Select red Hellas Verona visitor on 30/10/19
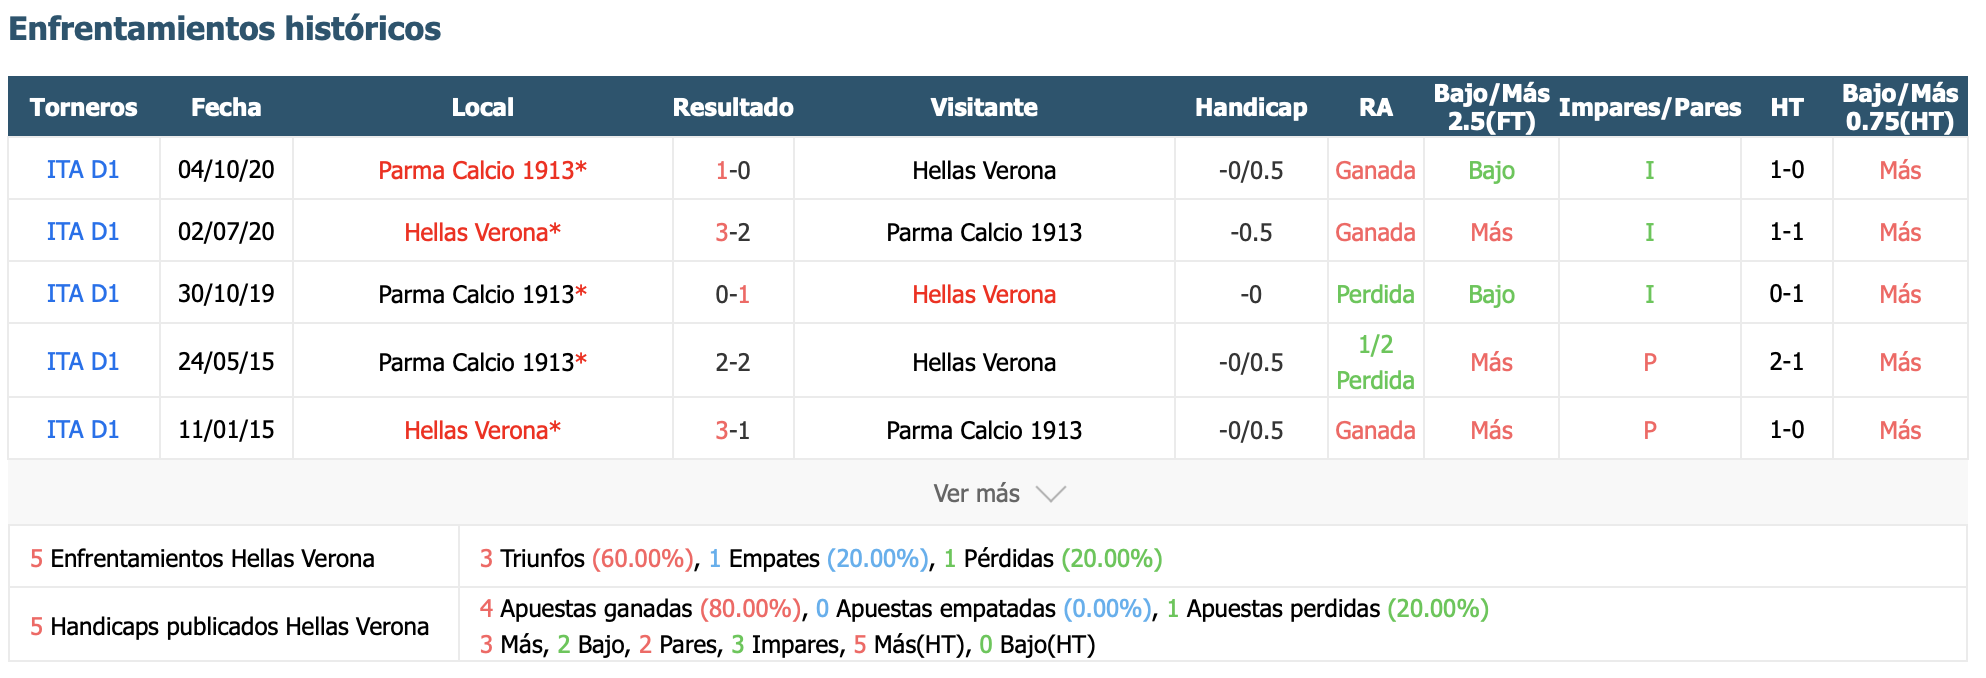This screenshot has height=678, width=1986. point(984,294)
